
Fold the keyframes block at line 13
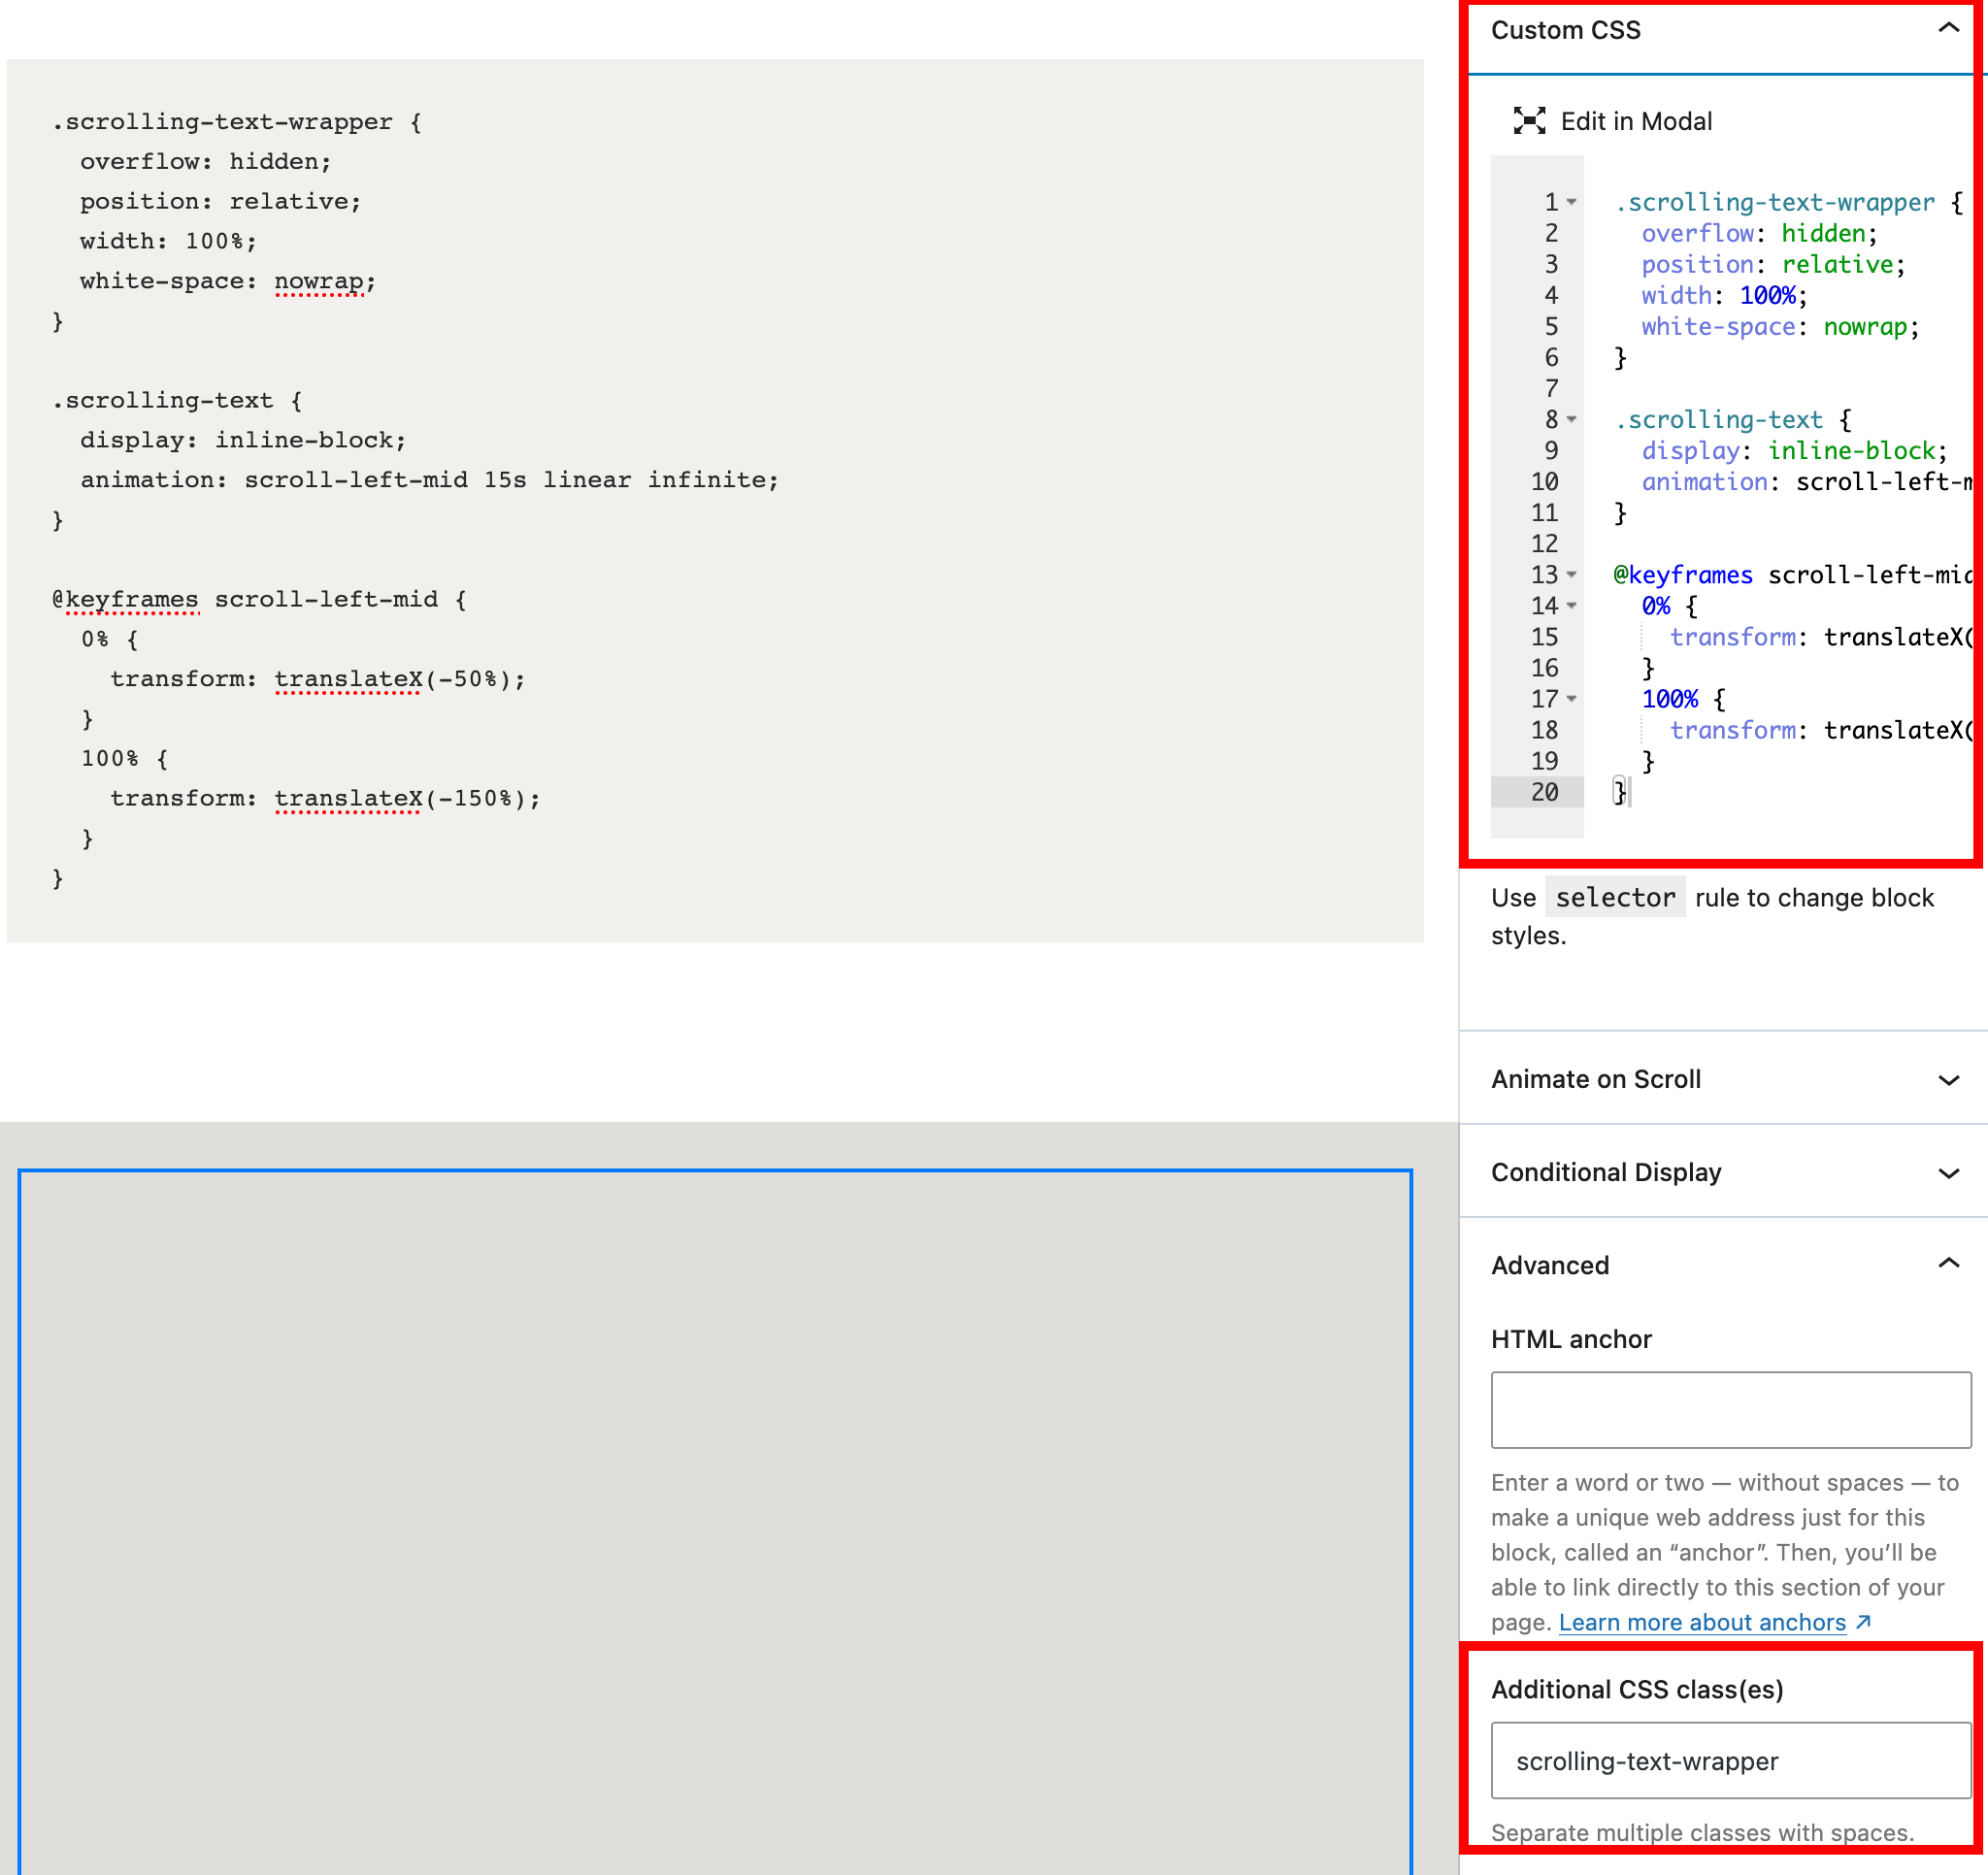point(1572,575)
